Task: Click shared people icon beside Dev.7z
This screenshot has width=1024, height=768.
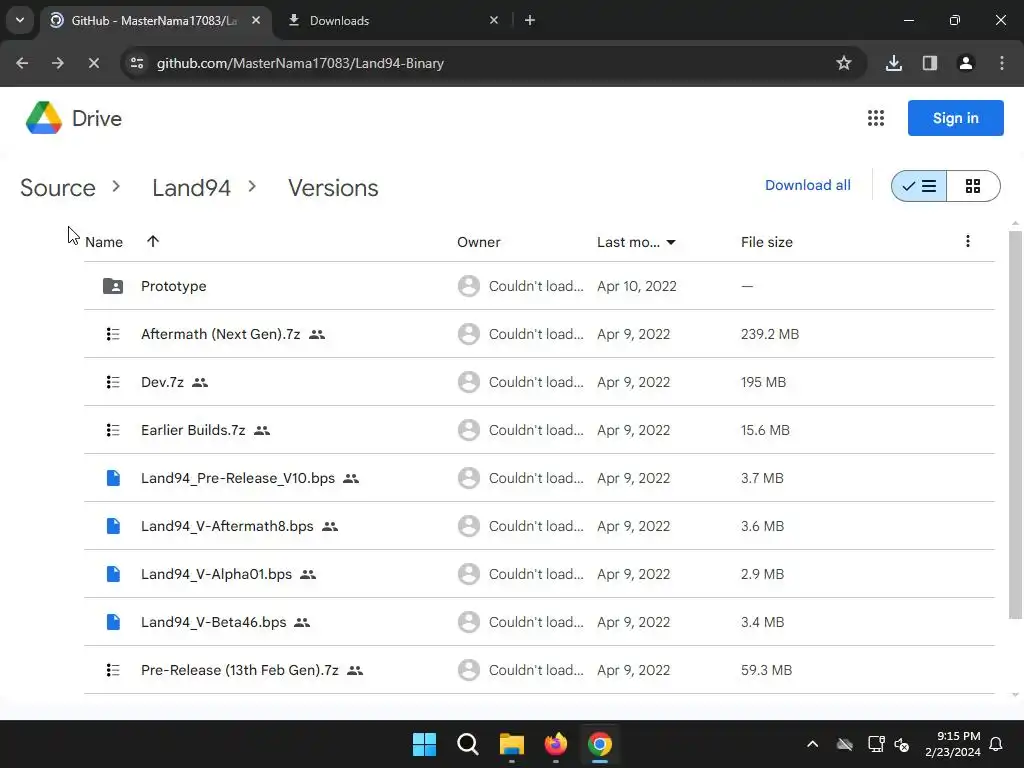Action: point(200,383)
